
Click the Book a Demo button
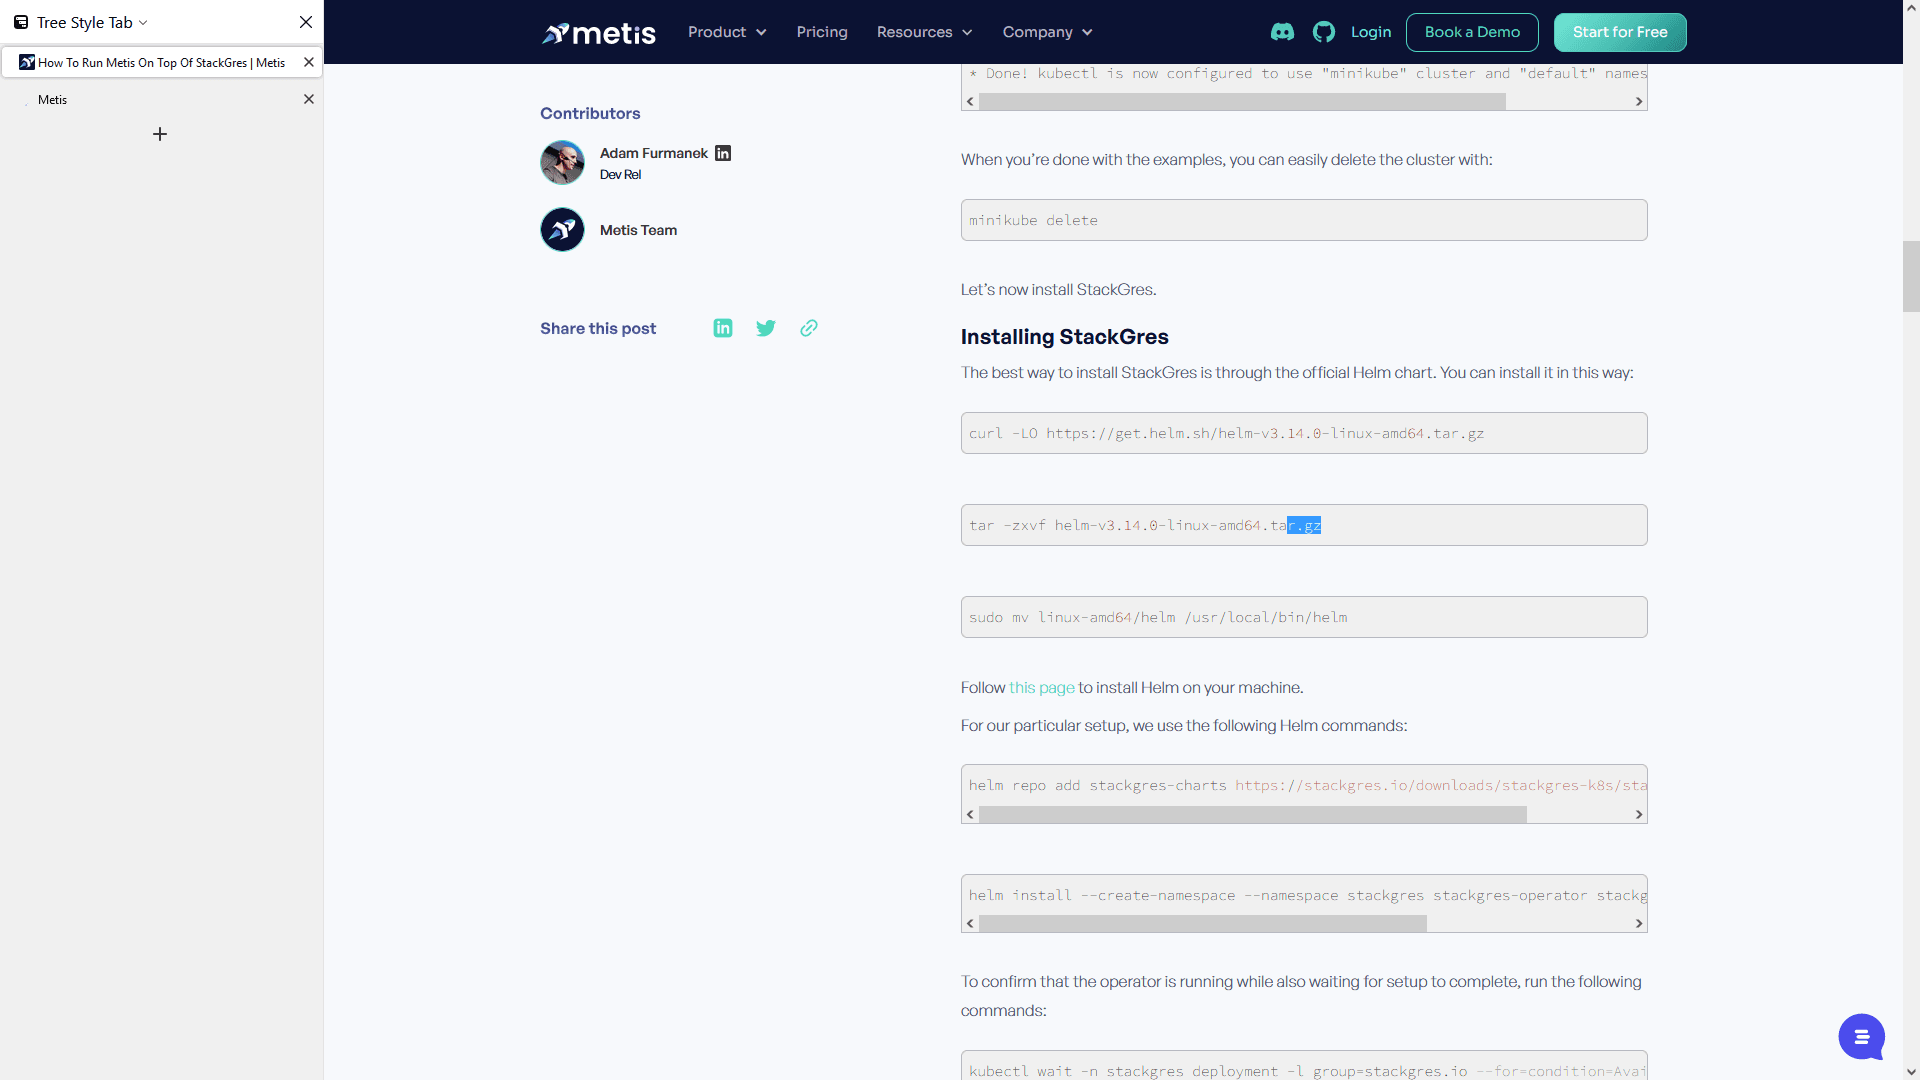click(x=1472, y=32)
